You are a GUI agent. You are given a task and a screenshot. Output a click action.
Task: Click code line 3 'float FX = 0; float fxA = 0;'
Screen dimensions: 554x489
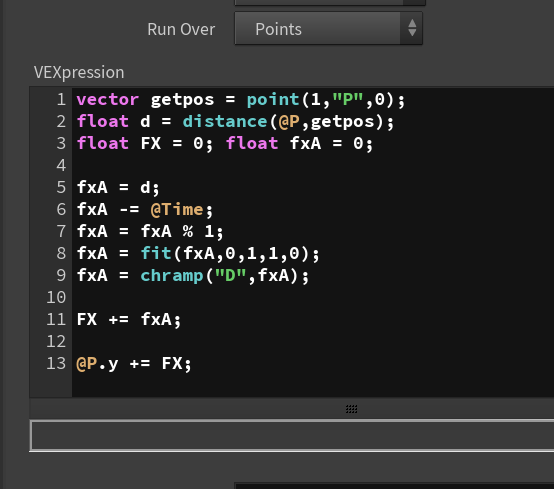(225, 144)
